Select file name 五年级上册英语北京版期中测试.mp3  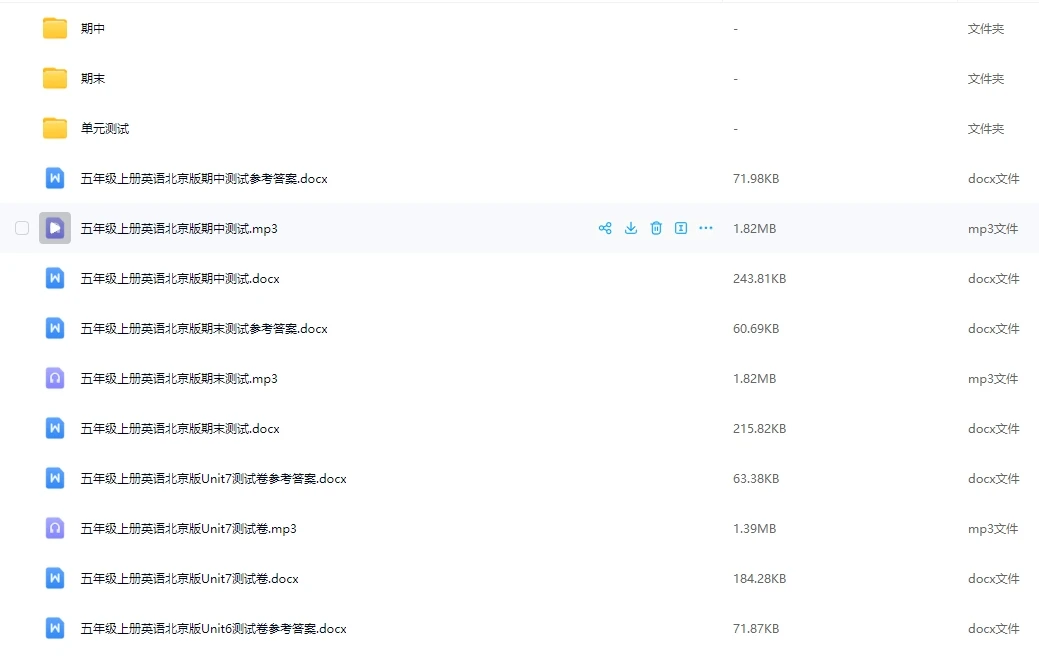coord(179,229)
